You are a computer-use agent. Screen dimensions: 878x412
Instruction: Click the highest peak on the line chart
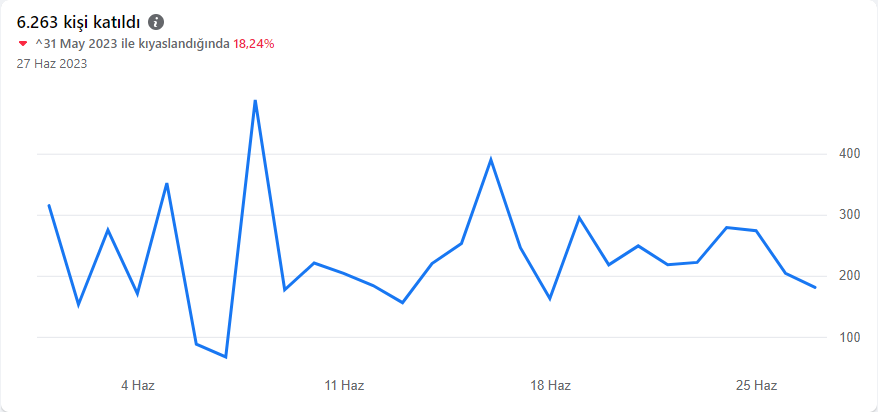pyautogui.click(x=255, y=101)
